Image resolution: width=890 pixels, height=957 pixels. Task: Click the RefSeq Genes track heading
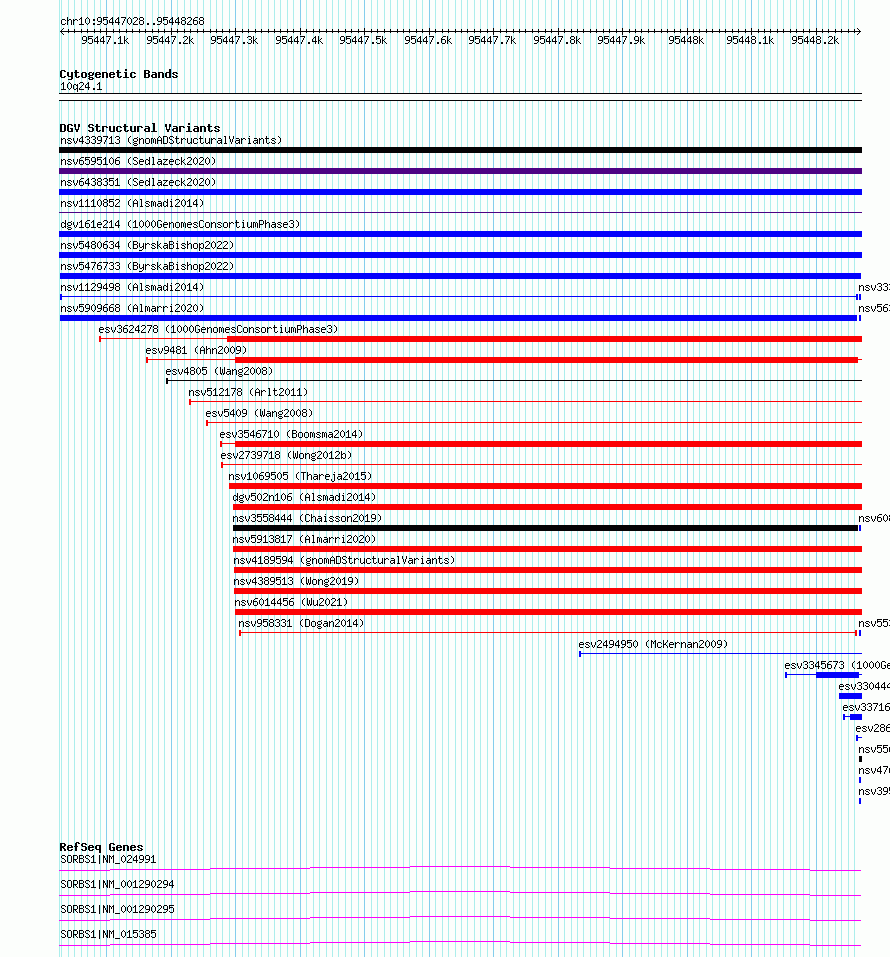pos(101,847)
